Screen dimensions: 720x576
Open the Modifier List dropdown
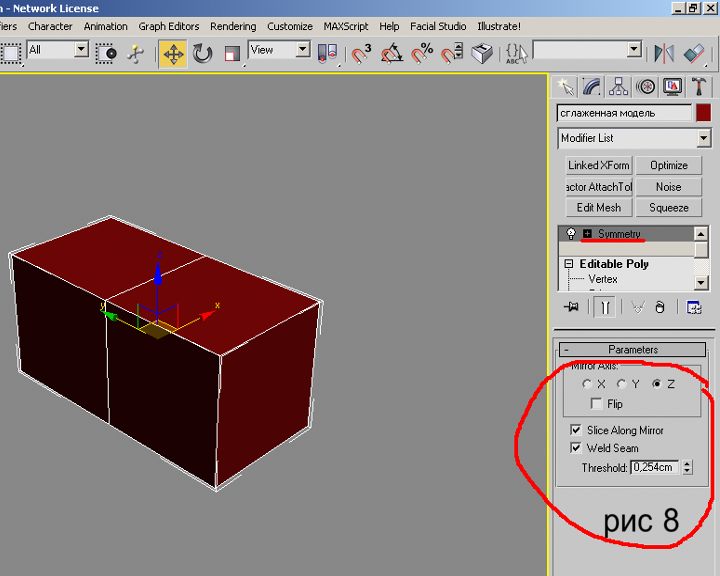pos(634,138)
